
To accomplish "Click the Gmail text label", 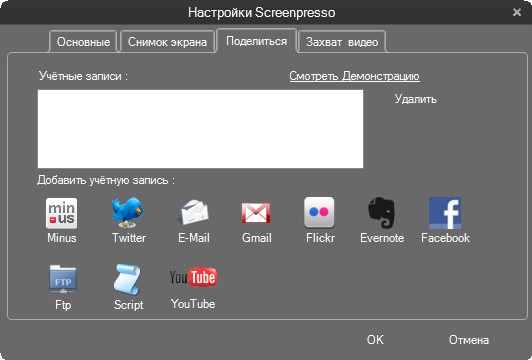I will pyautogui.click(x=256, y=238).
